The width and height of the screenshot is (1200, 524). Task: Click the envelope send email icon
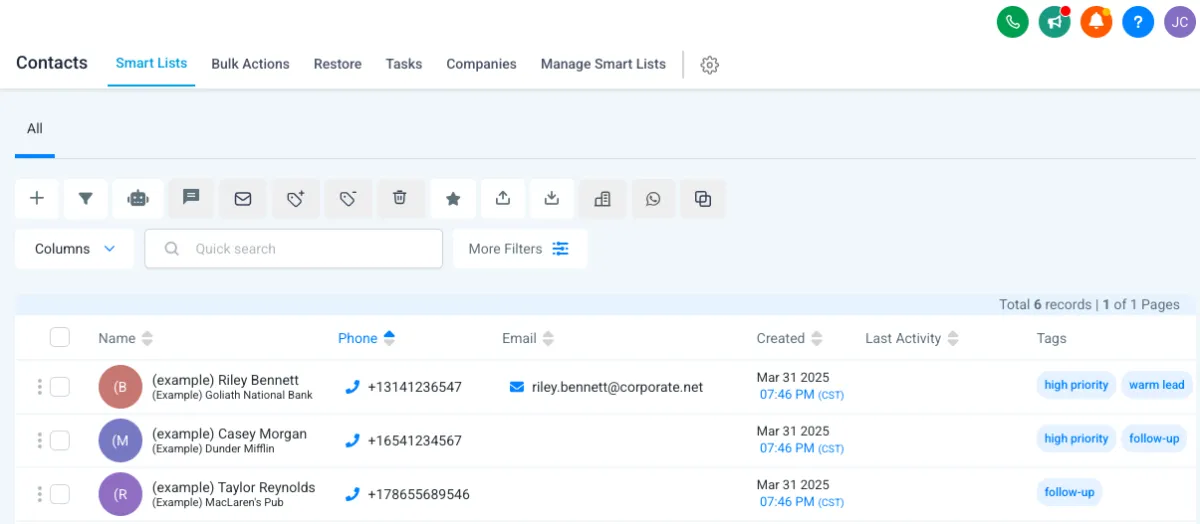click(x=243, y=198)
